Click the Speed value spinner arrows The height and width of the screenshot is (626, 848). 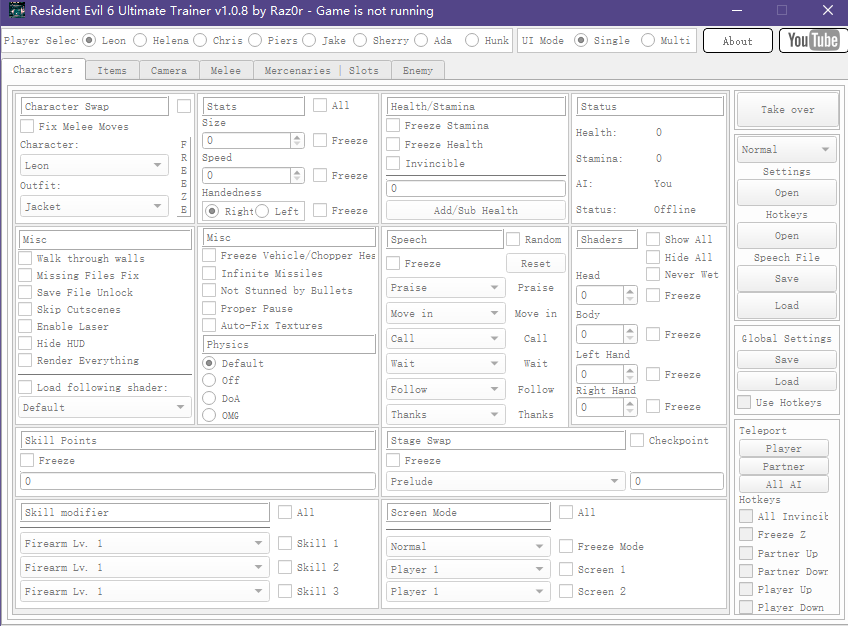pos(296,175)
